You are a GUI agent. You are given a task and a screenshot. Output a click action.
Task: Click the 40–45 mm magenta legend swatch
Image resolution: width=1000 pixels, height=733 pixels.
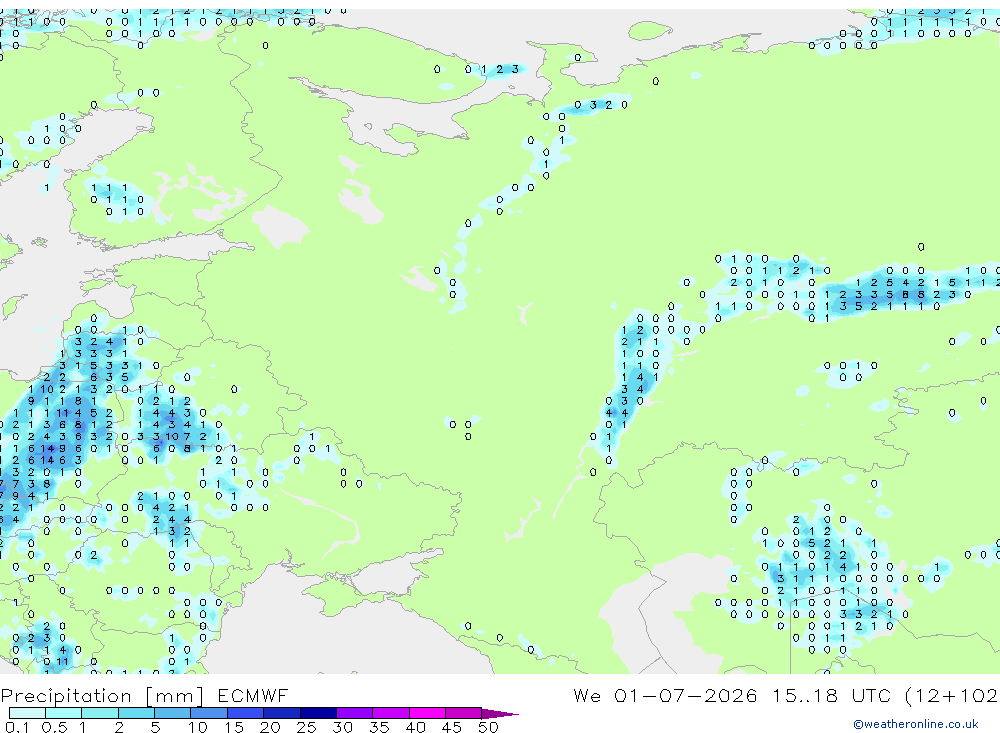pyautogui.click(x=427, y=713)
